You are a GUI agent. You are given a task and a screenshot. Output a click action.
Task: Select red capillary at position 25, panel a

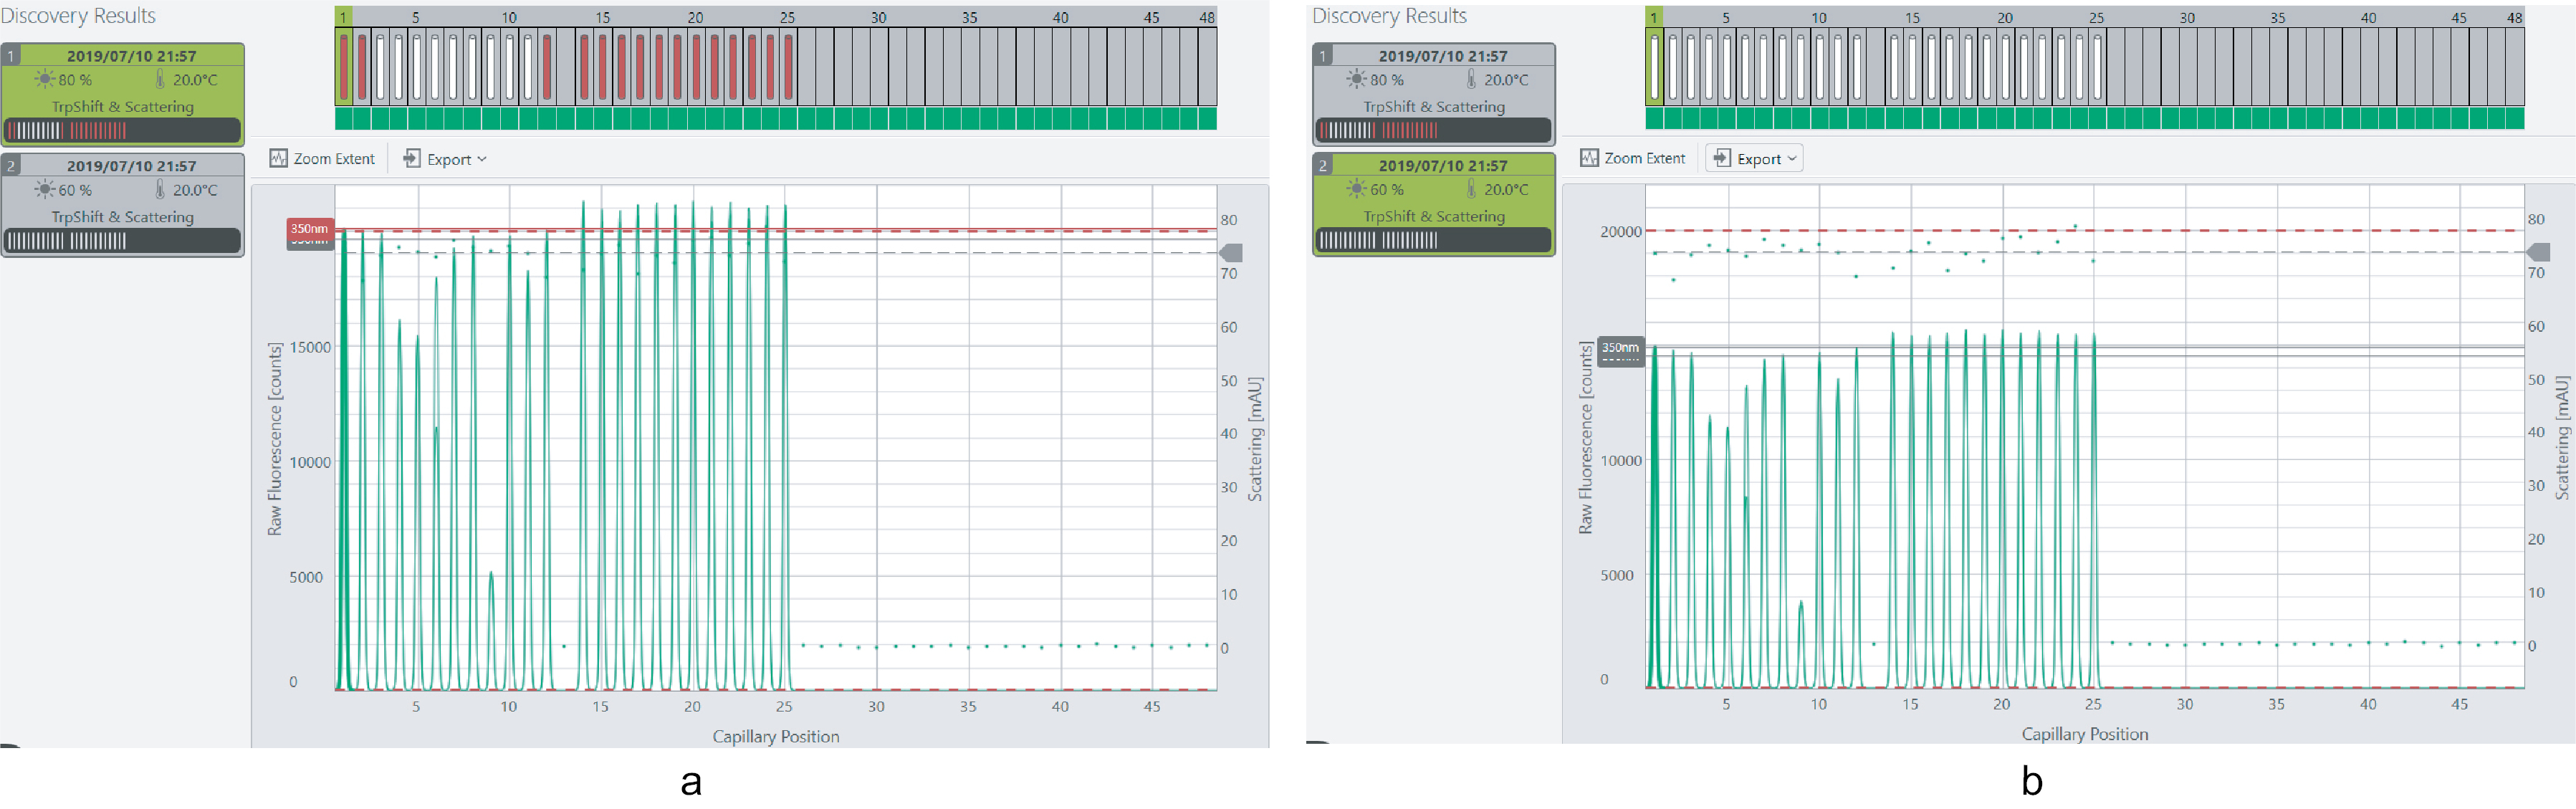pos(788,67)
